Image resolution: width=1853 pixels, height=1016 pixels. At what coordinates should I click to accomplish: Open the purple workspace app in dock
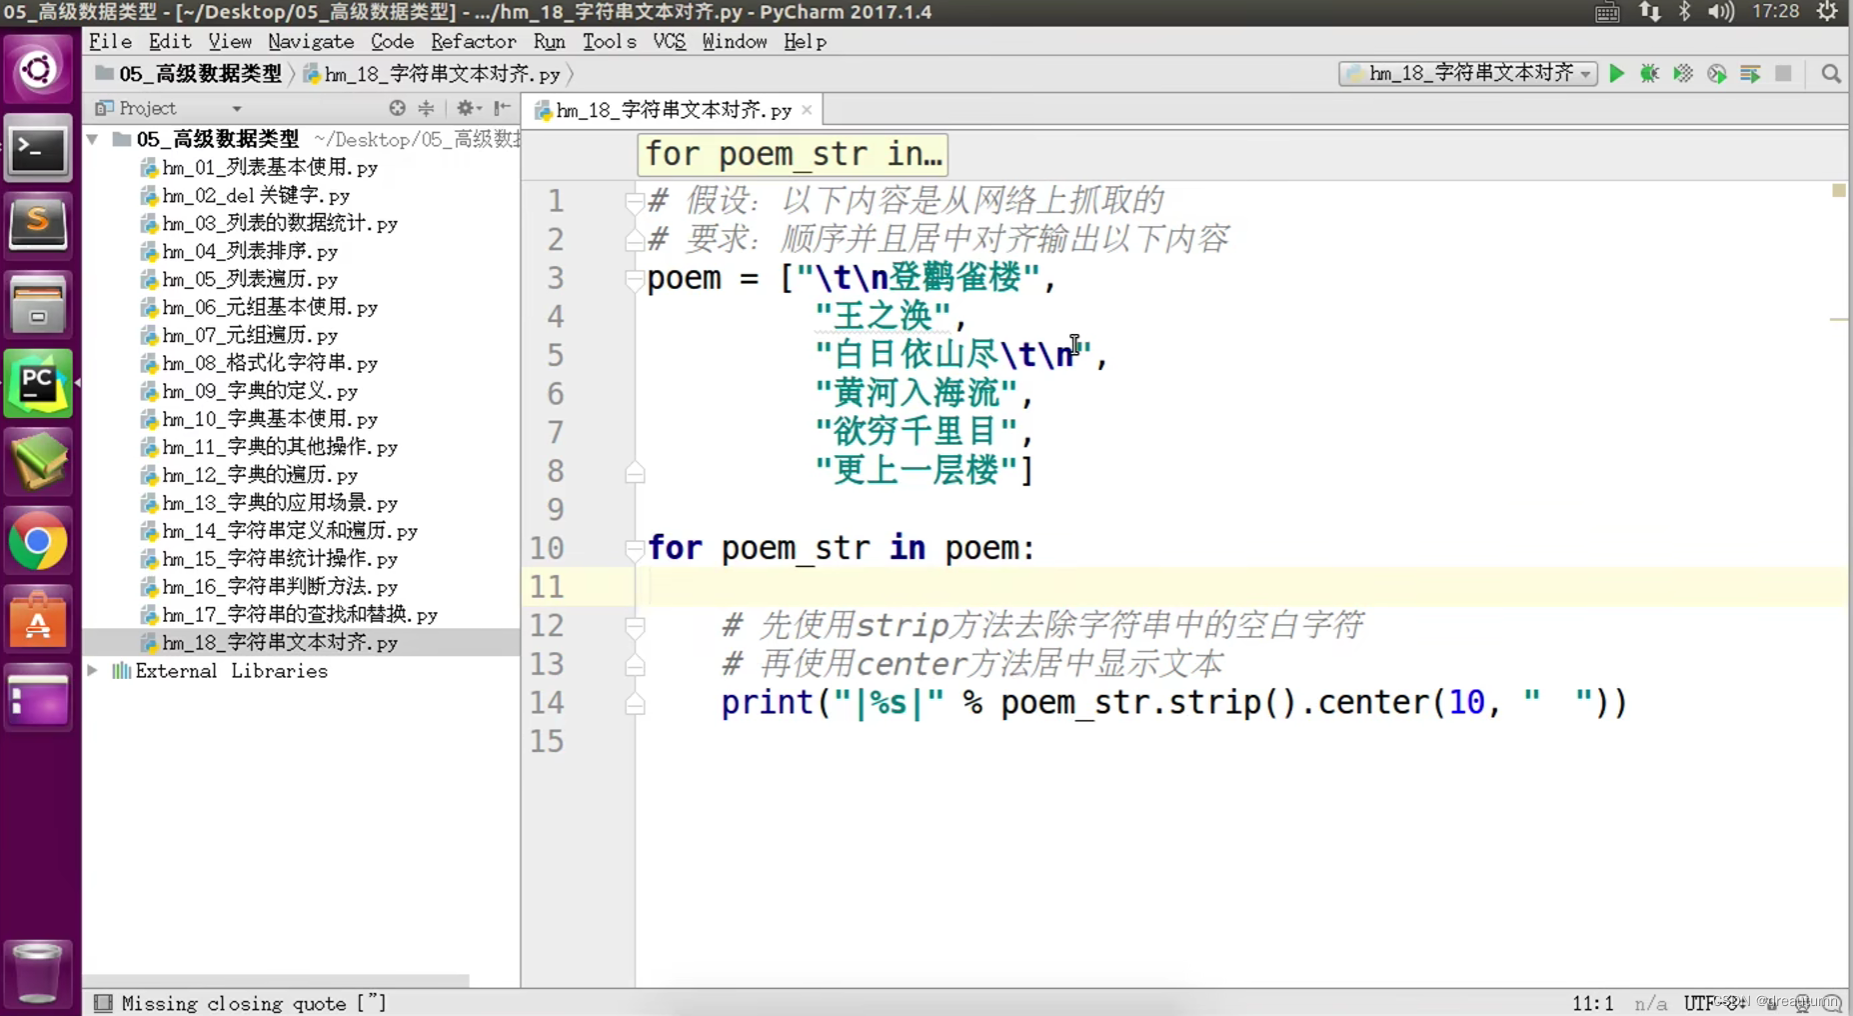(38, 698)
